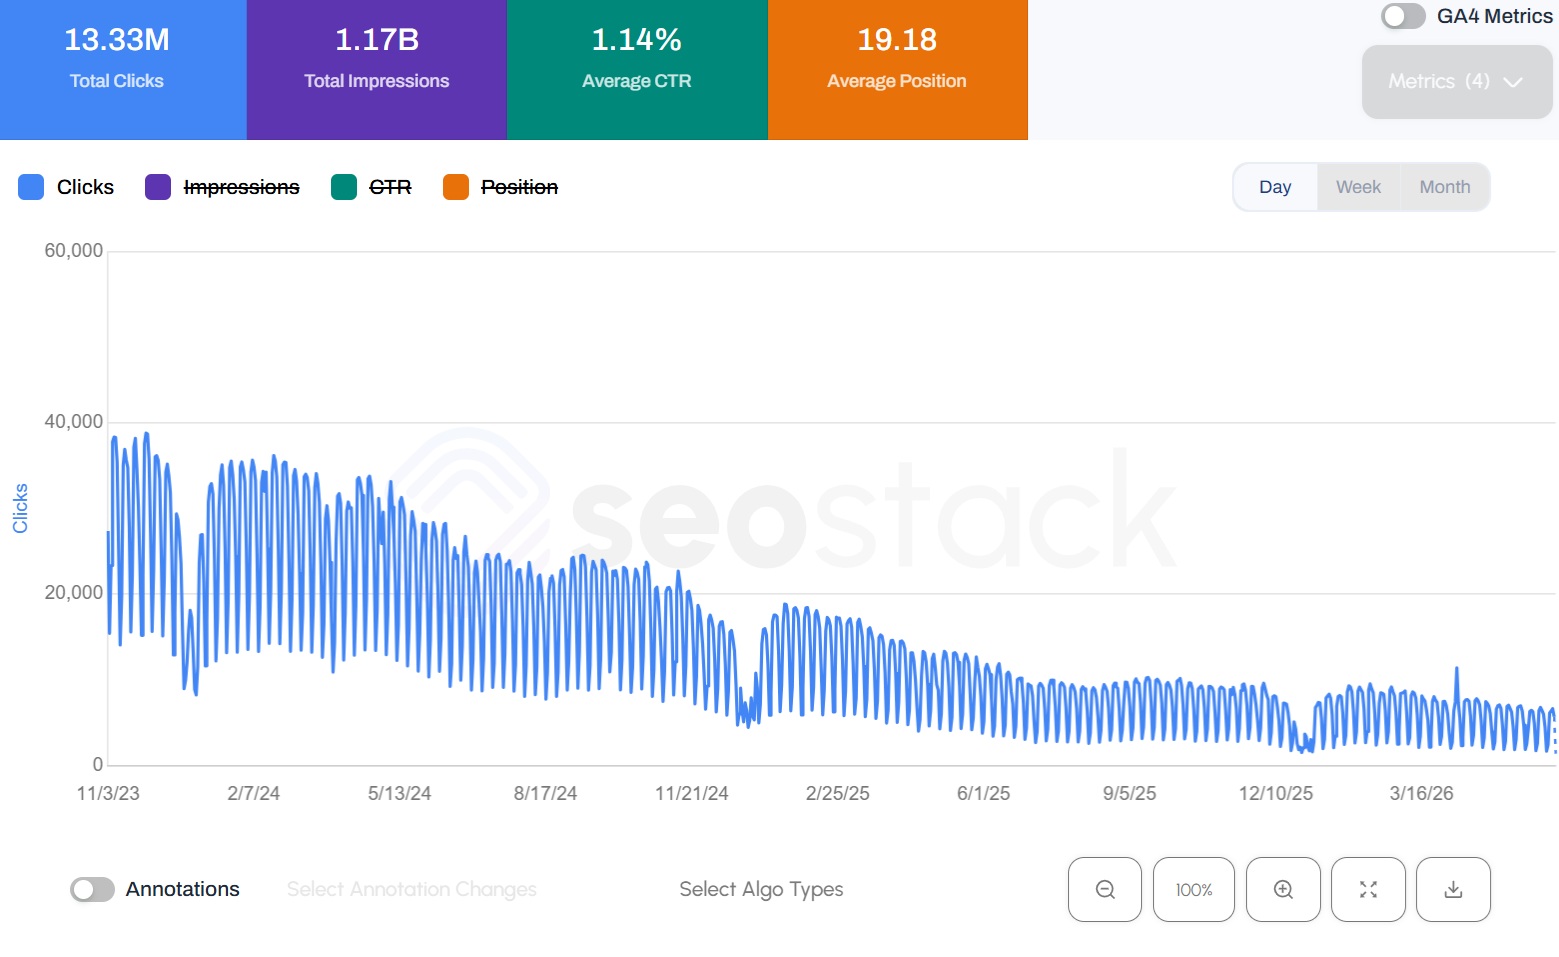Click the 20,000 y-axis label
The height and width of the screenshot is (957, 1559).
(73, 592)
